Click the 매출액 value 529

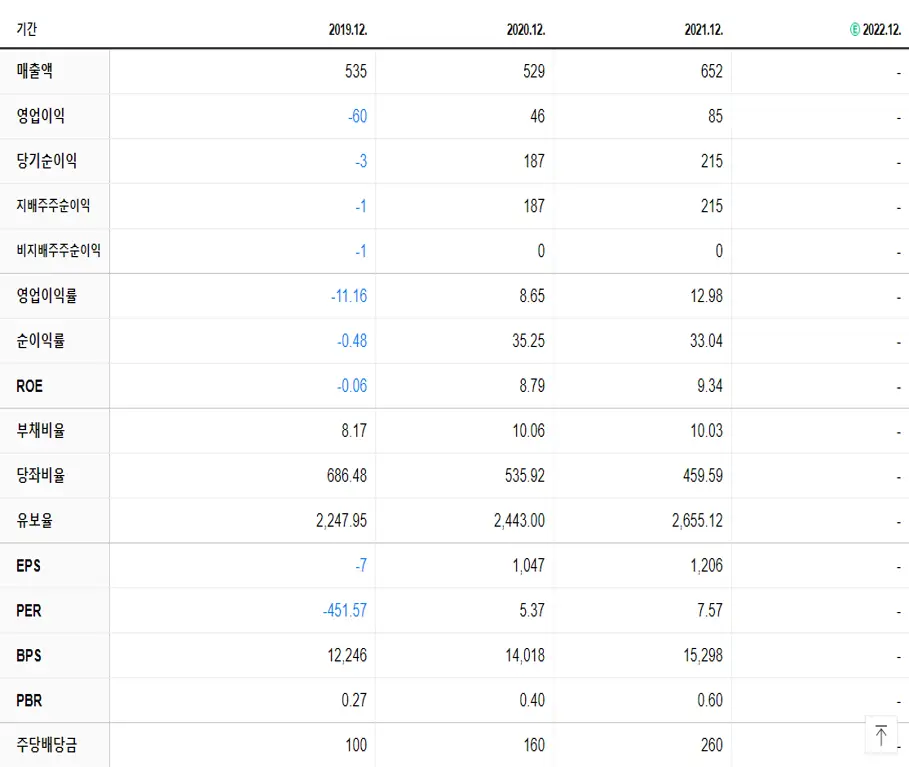tap(534, 71)
